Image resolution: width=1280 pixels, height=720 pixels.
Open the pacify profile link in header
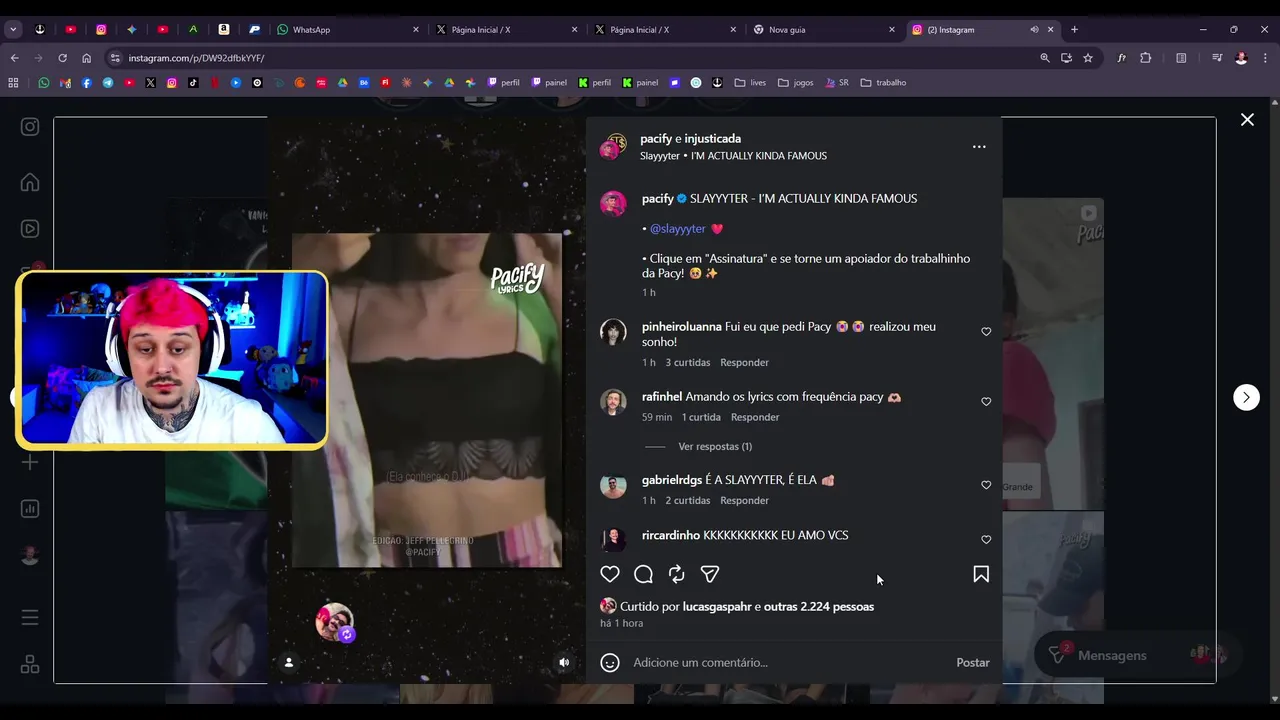point(656,138)
